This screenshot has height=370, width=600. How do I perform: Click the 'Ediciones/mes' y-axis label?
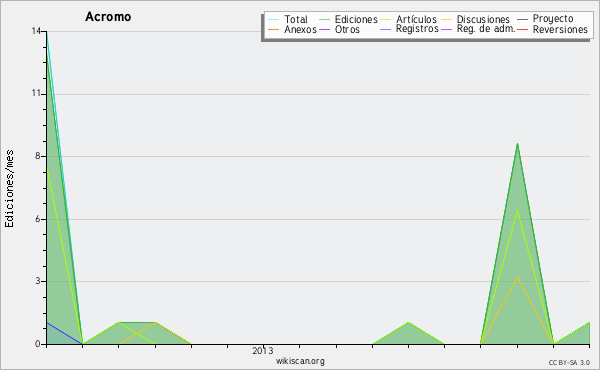[x=9, y=189]
